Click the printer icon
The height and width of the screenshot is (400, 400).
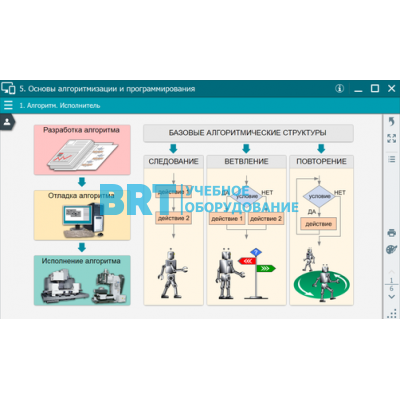click(392, 233)
